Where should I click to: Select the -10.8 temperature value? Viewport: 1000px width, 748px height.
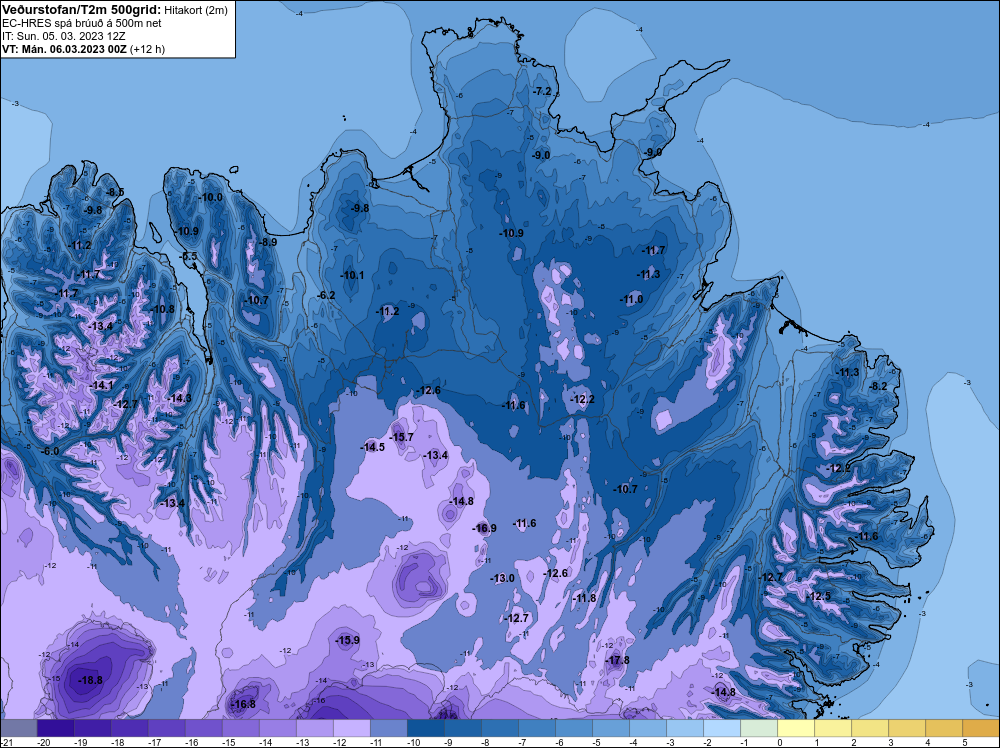(162, 309)
